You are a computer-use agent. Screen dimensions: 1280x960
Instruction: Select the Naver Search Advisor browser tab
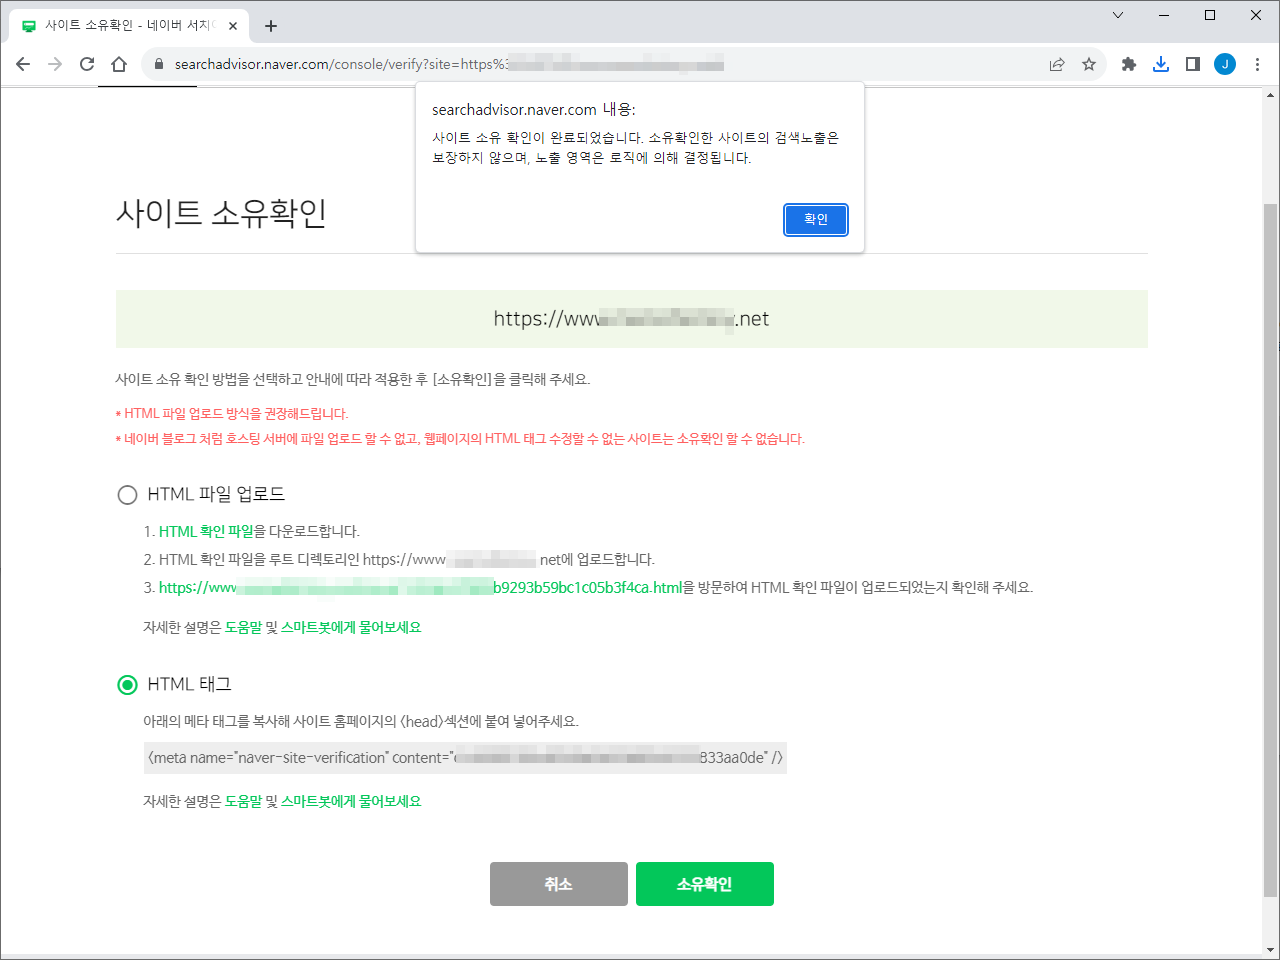130,26
